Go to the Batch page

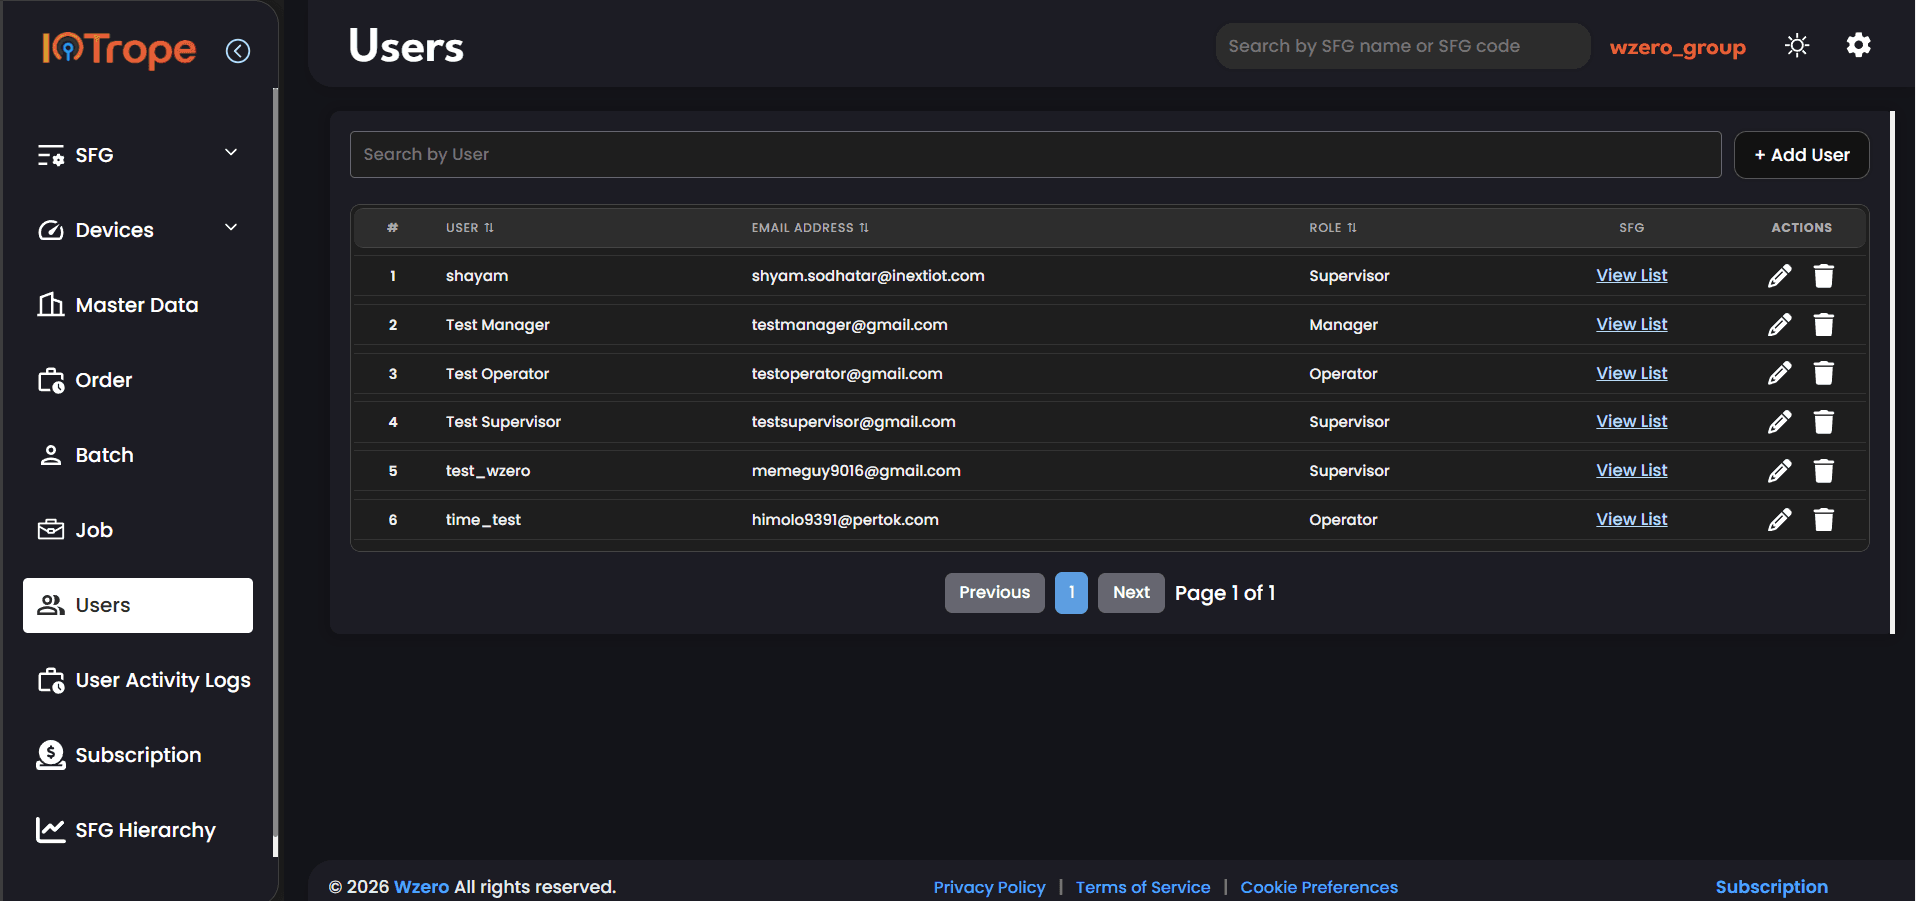coord(138,455)
